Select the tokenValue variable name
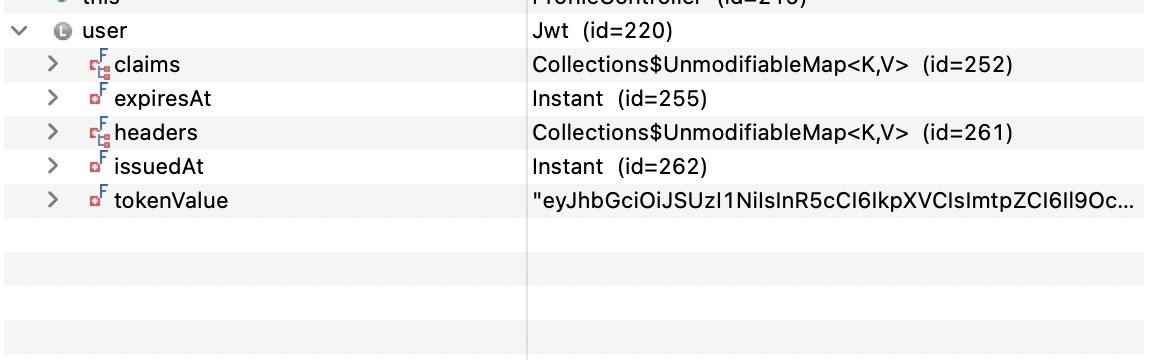Screen dimensions: 1150x360 pyautogui.click(x=171, y=200)
